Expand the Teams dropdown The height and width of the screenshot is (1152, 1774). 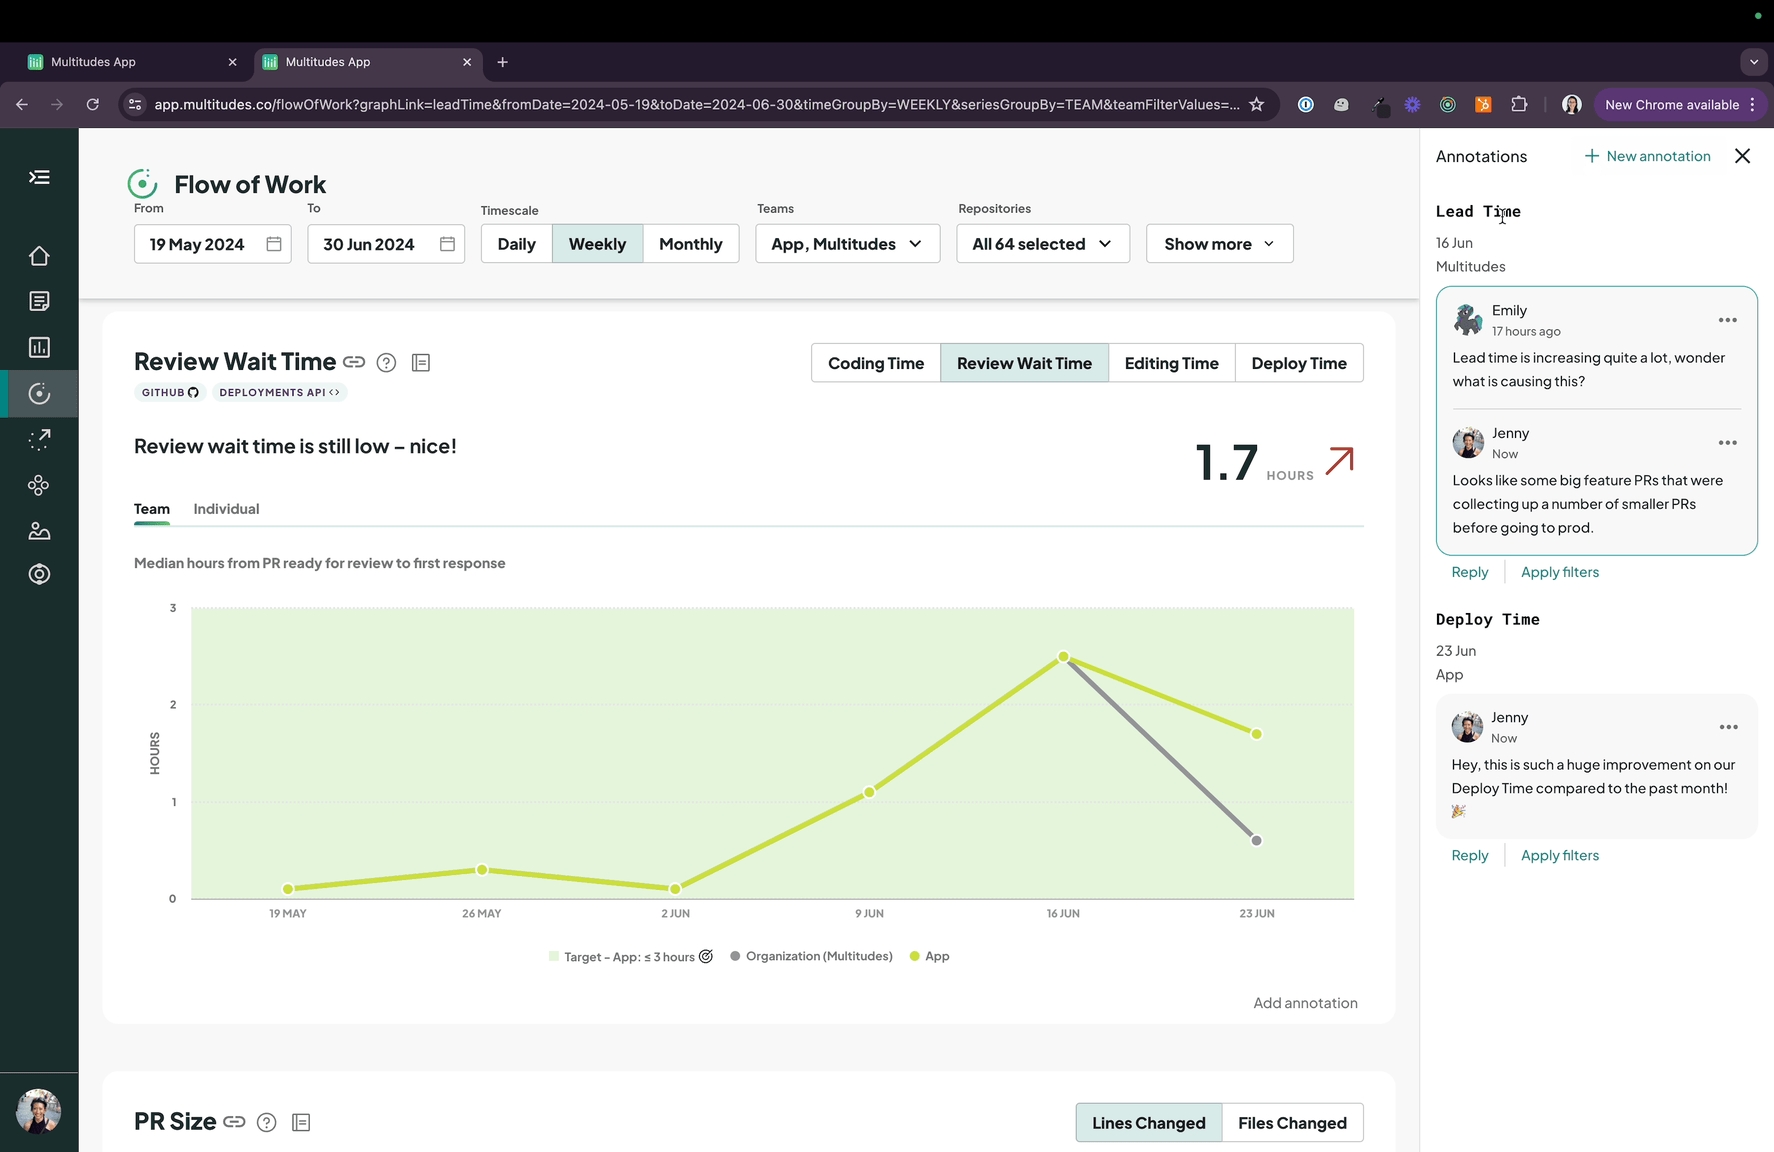pyautogui.click(x=847, y=244)
